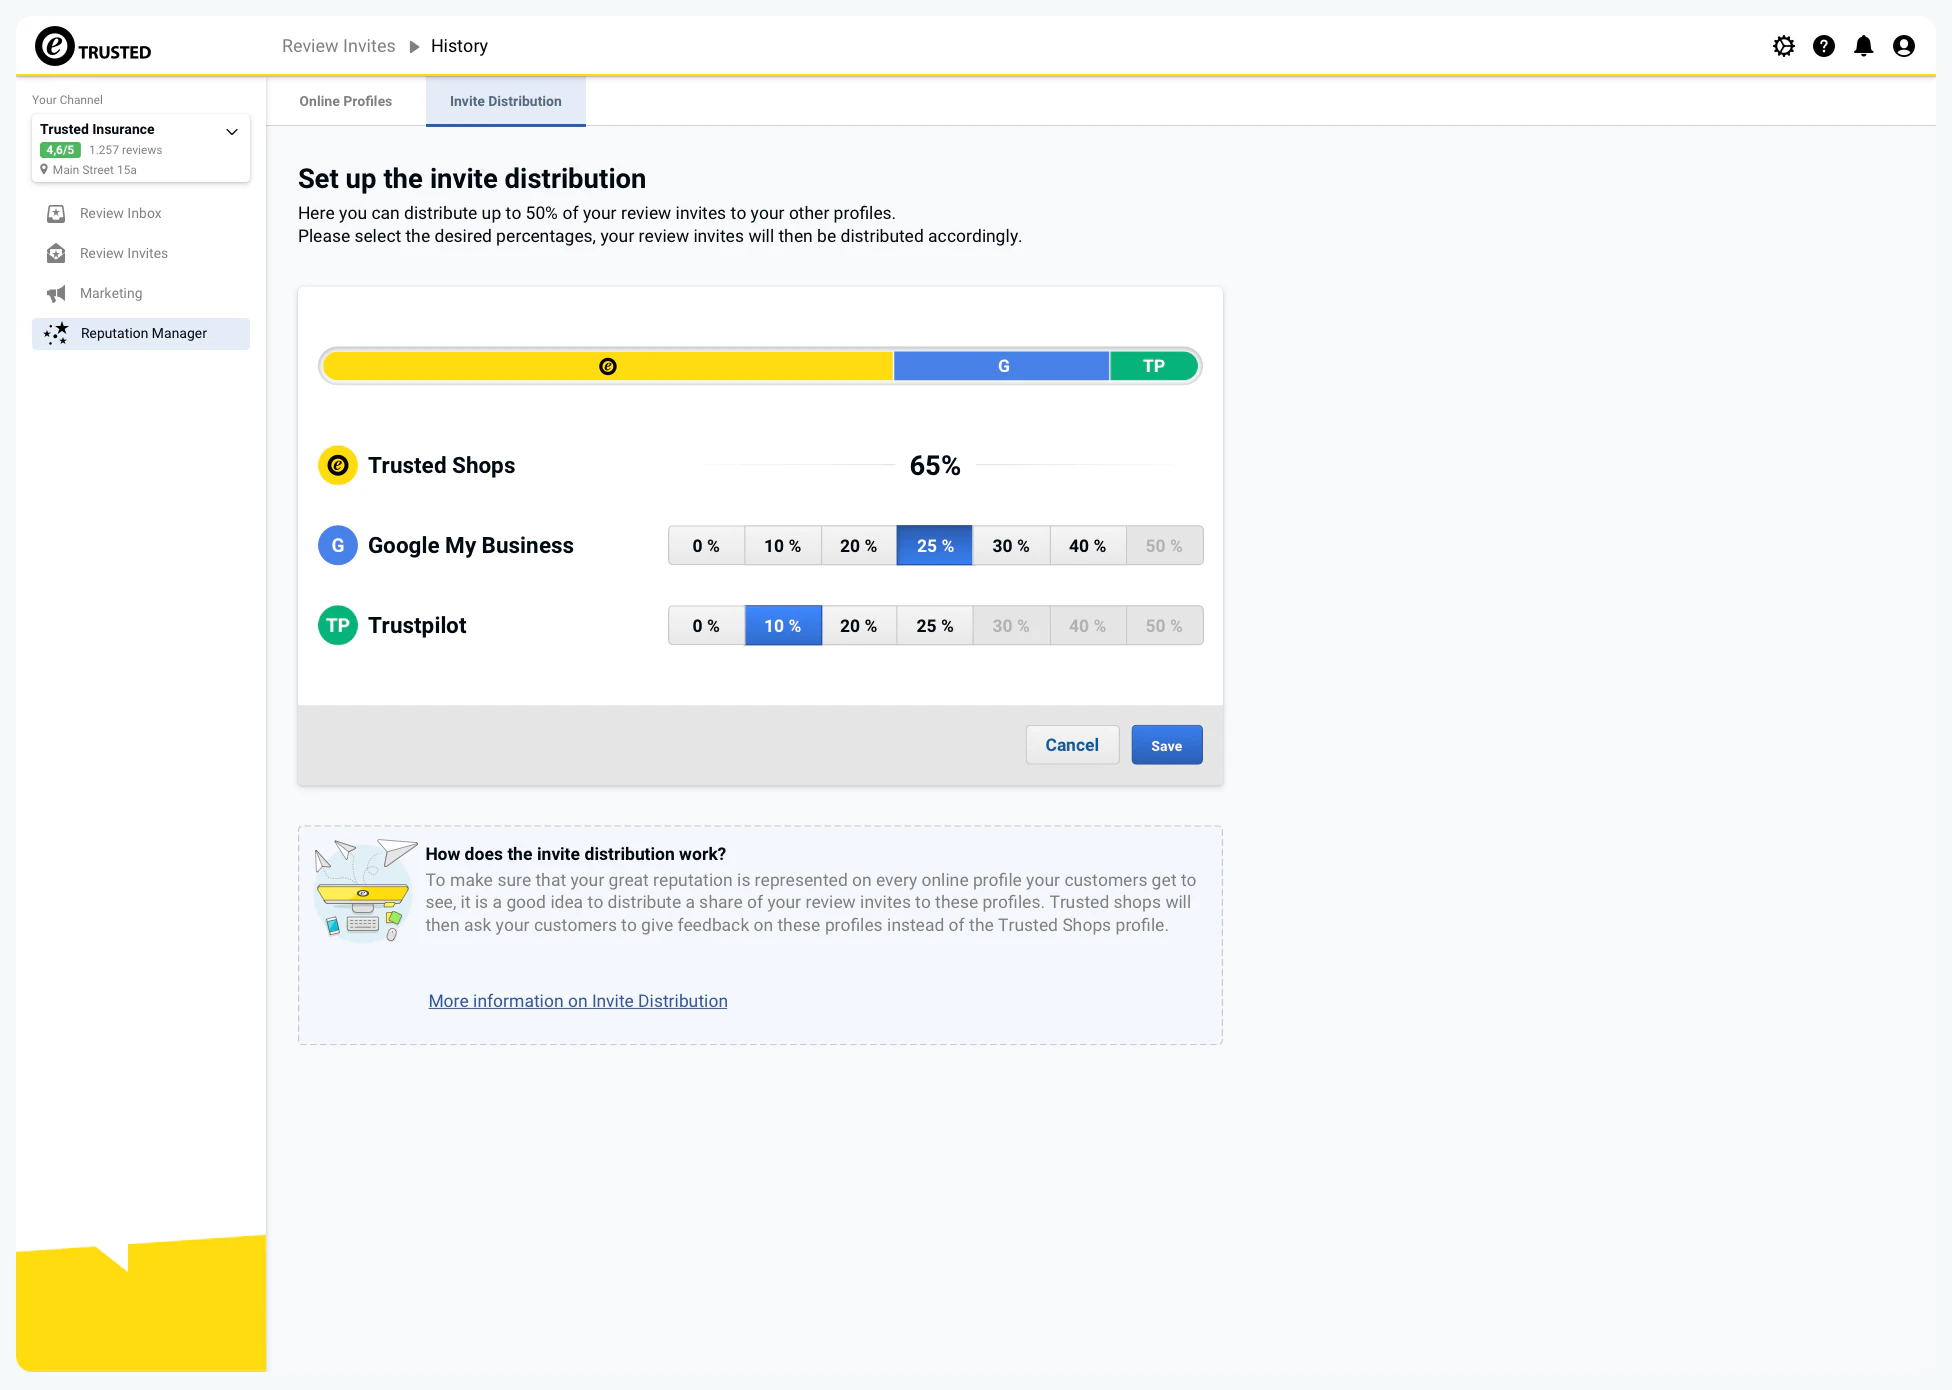Screen dimensions: 1952x1390
Task: Click the Trustpilot TP badge icon
Action: point(337,625)
